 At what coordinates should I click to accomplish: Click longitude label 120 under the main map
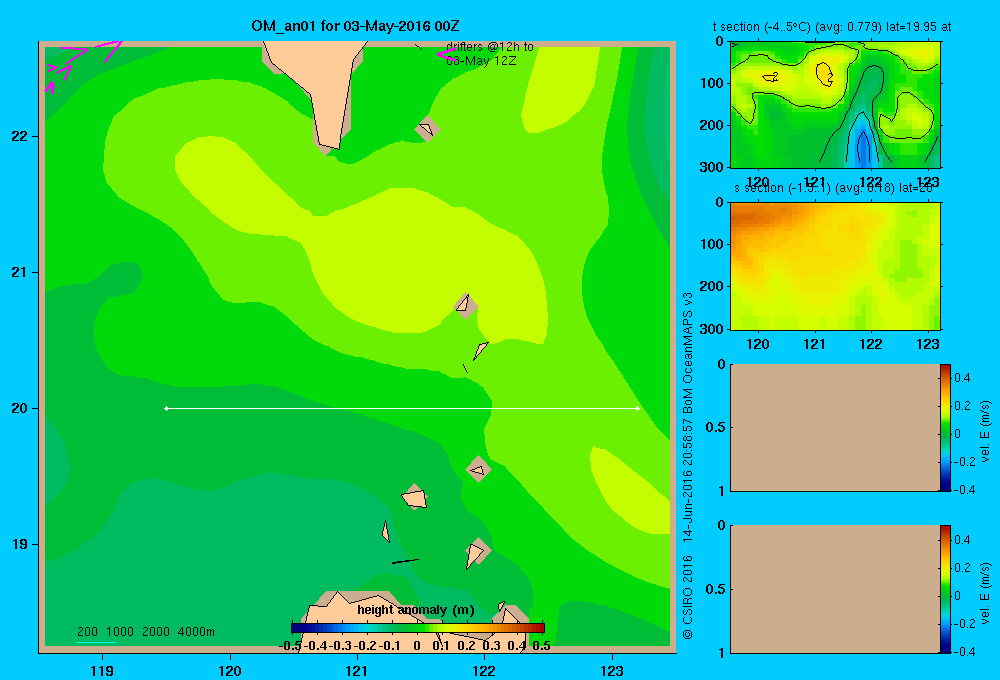coord(230,670)
